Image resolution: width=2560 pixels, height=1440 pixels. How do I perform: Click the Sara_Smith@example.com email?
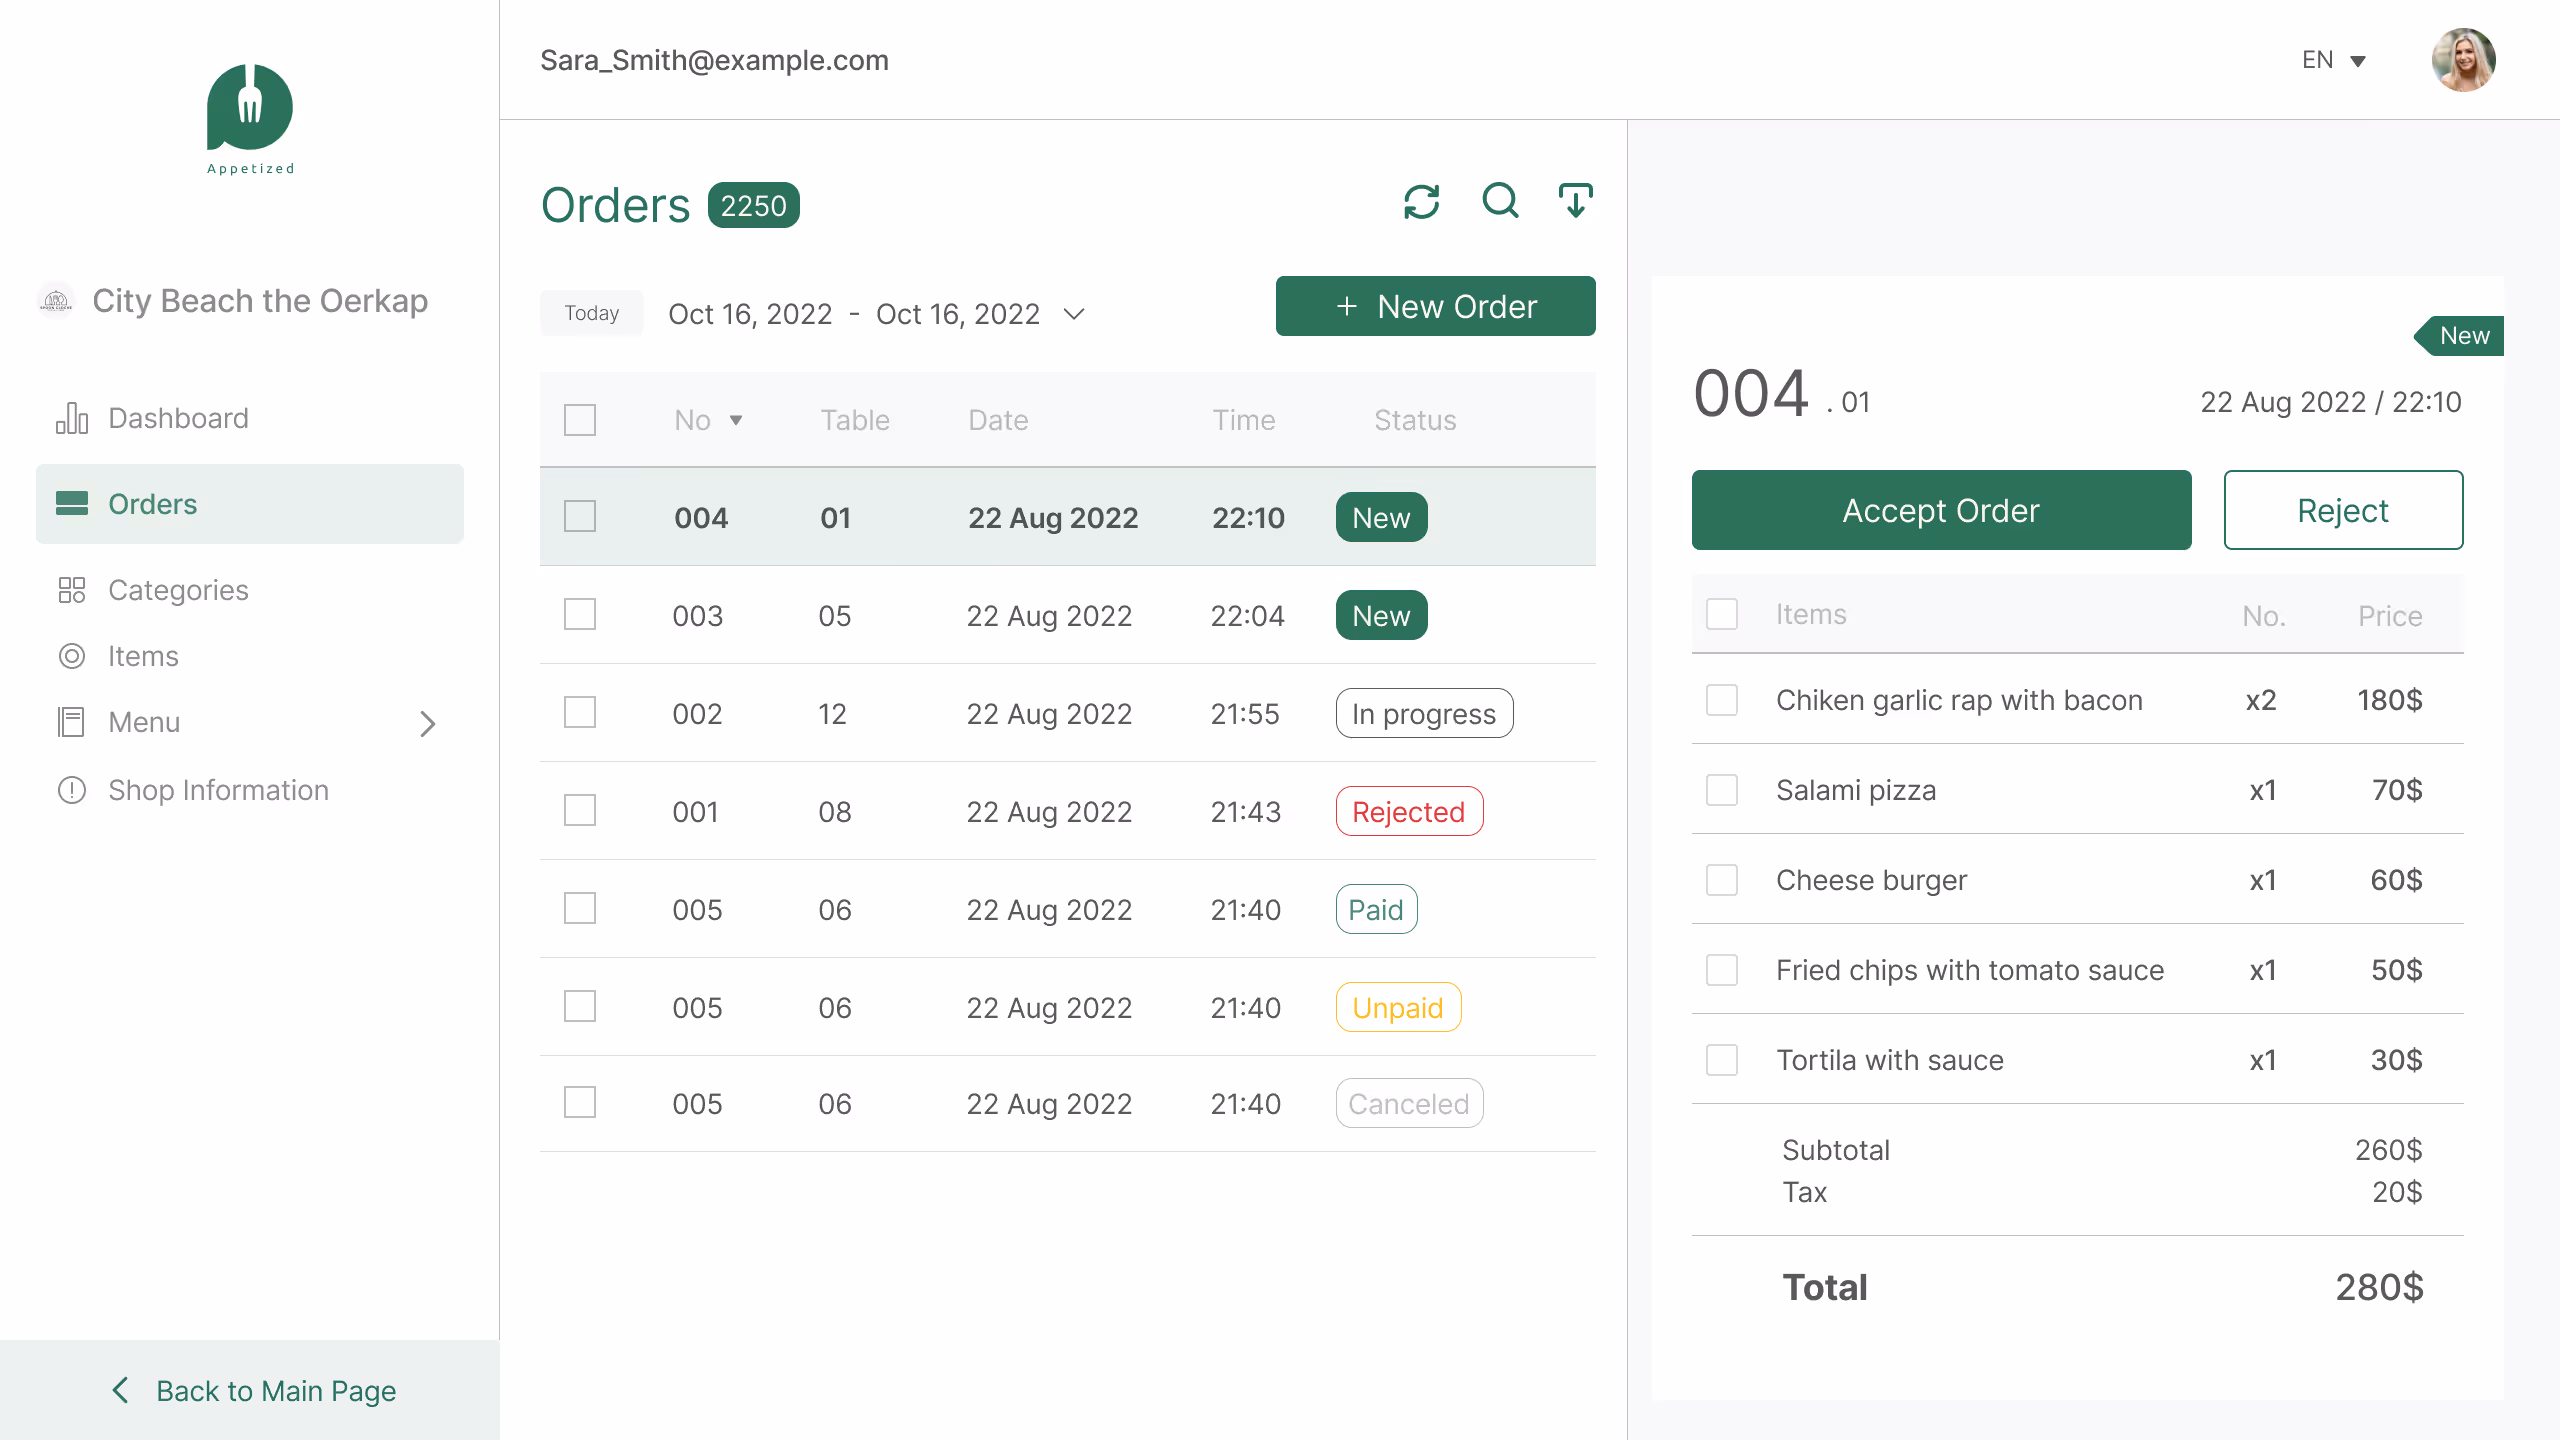pos(714,60)
